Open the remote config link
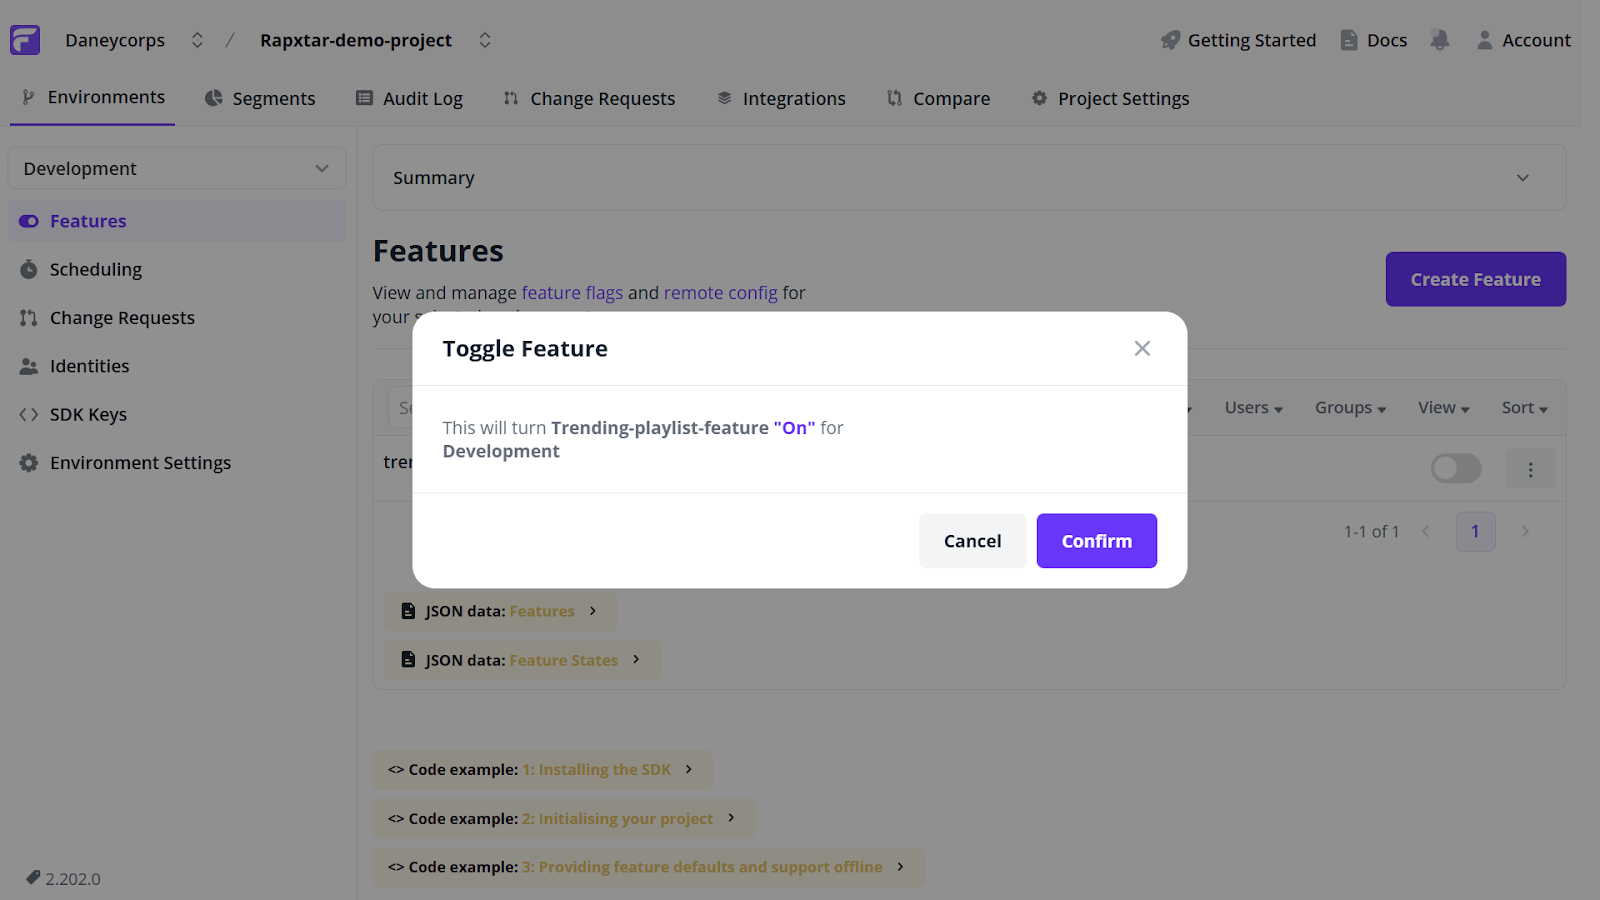Image resolution: width=1600 pixels, height=900 pixels. point(721,292)
